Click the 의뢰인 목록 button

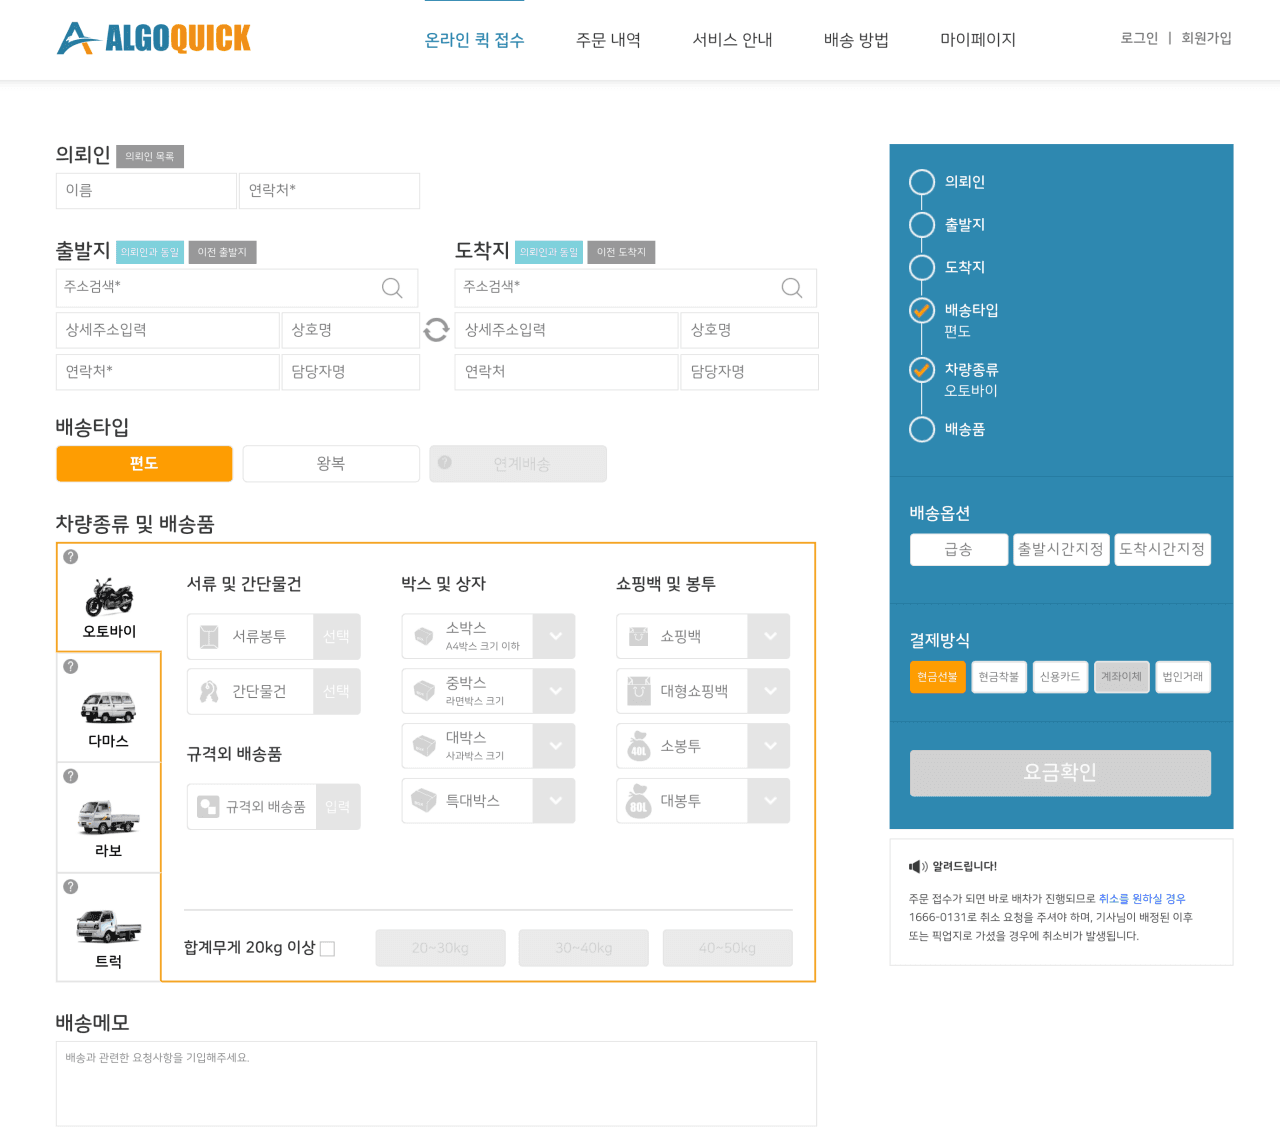click(x=150, y=156)
